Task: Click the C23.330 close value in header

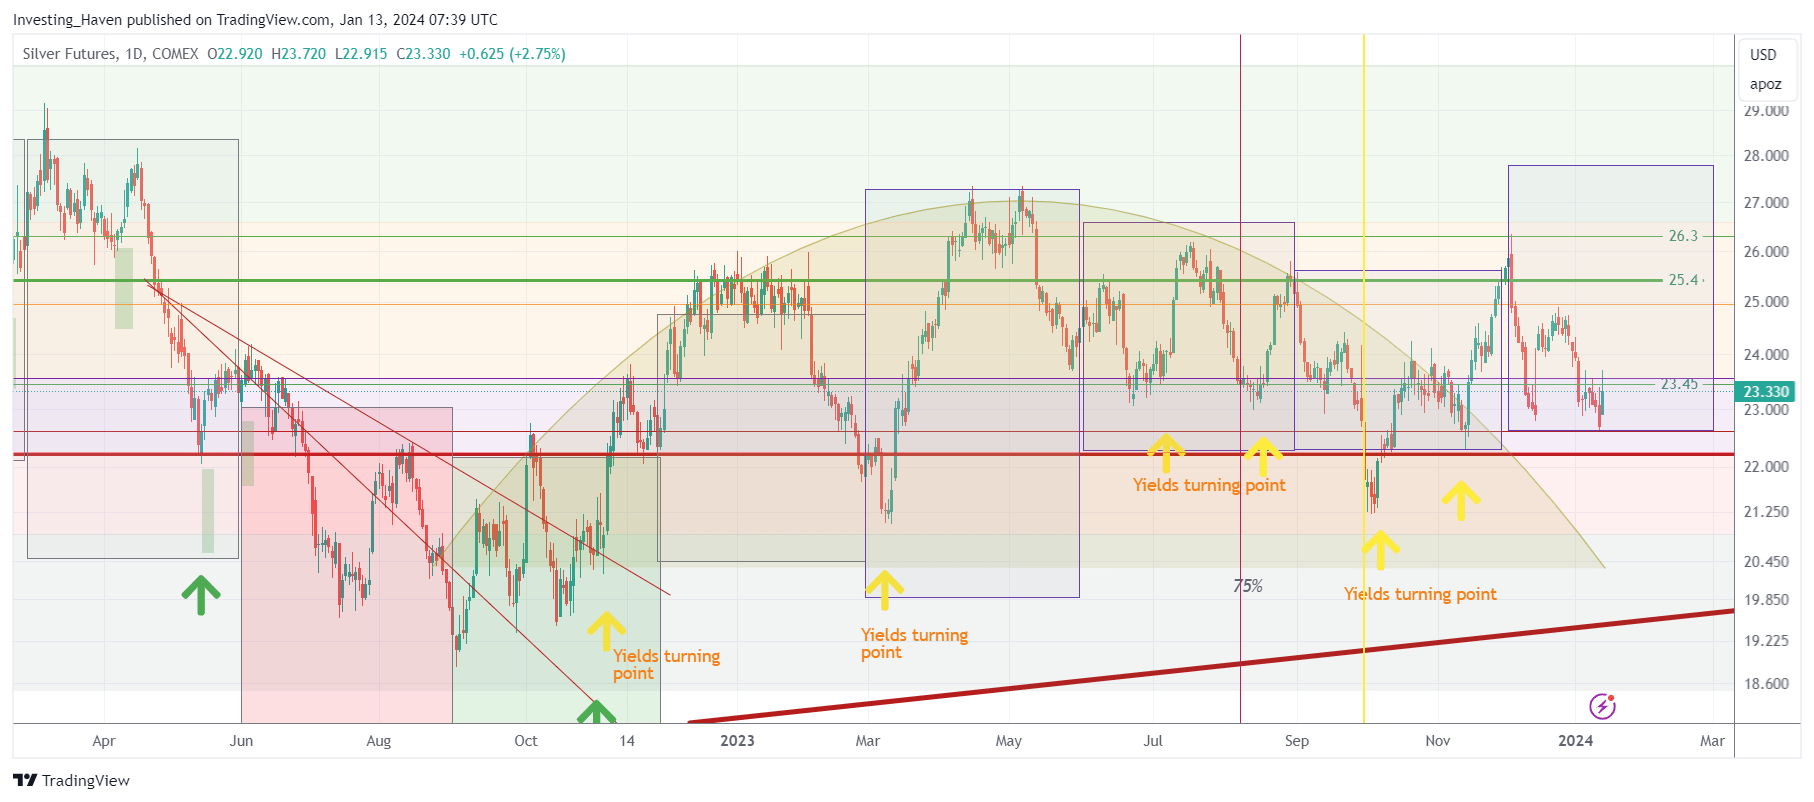Action: (x=423, y=54)
